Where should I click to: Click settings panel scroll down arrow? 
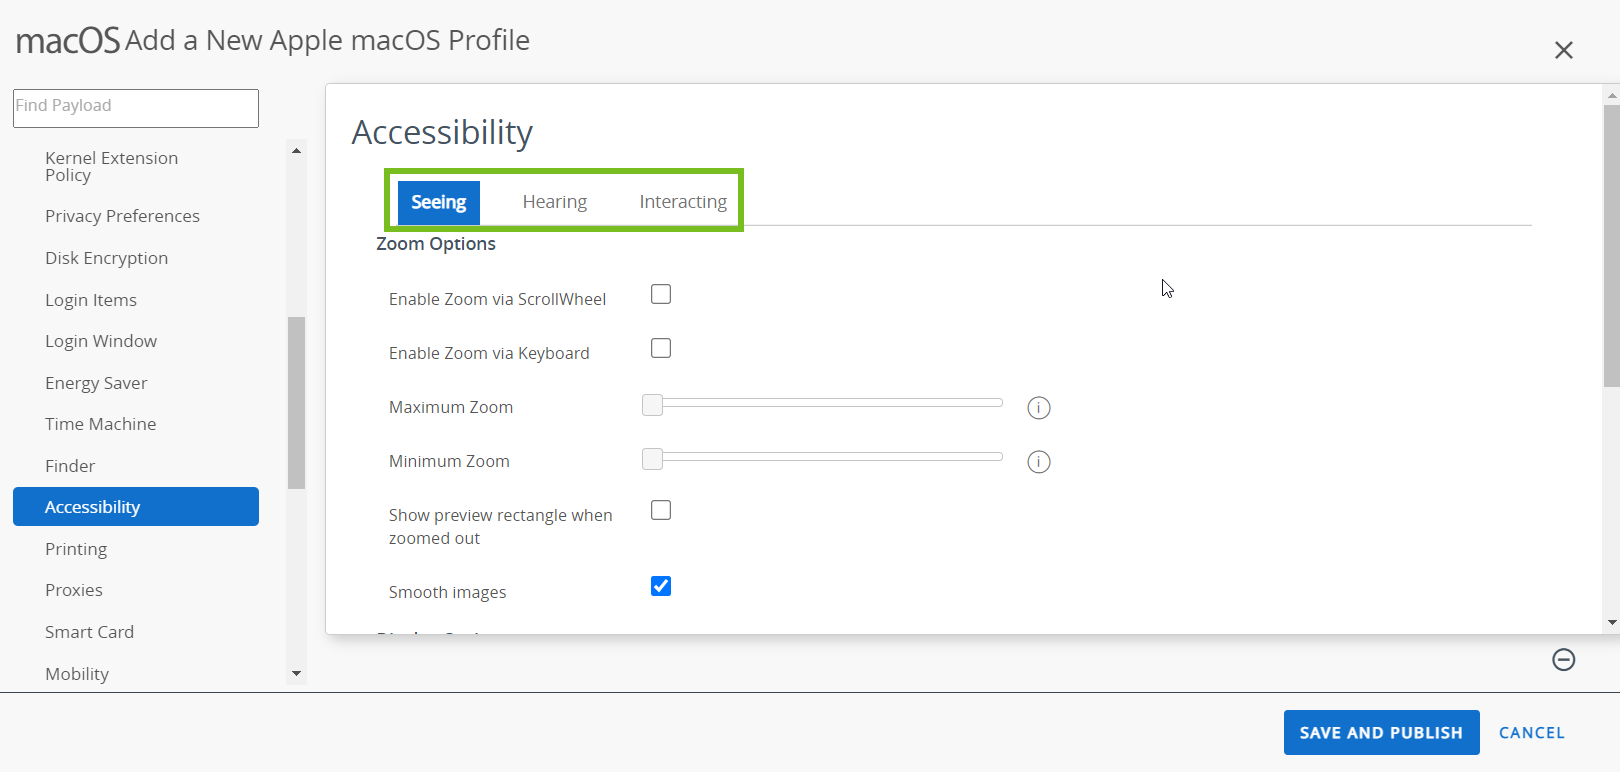[x=1612, y=622]
